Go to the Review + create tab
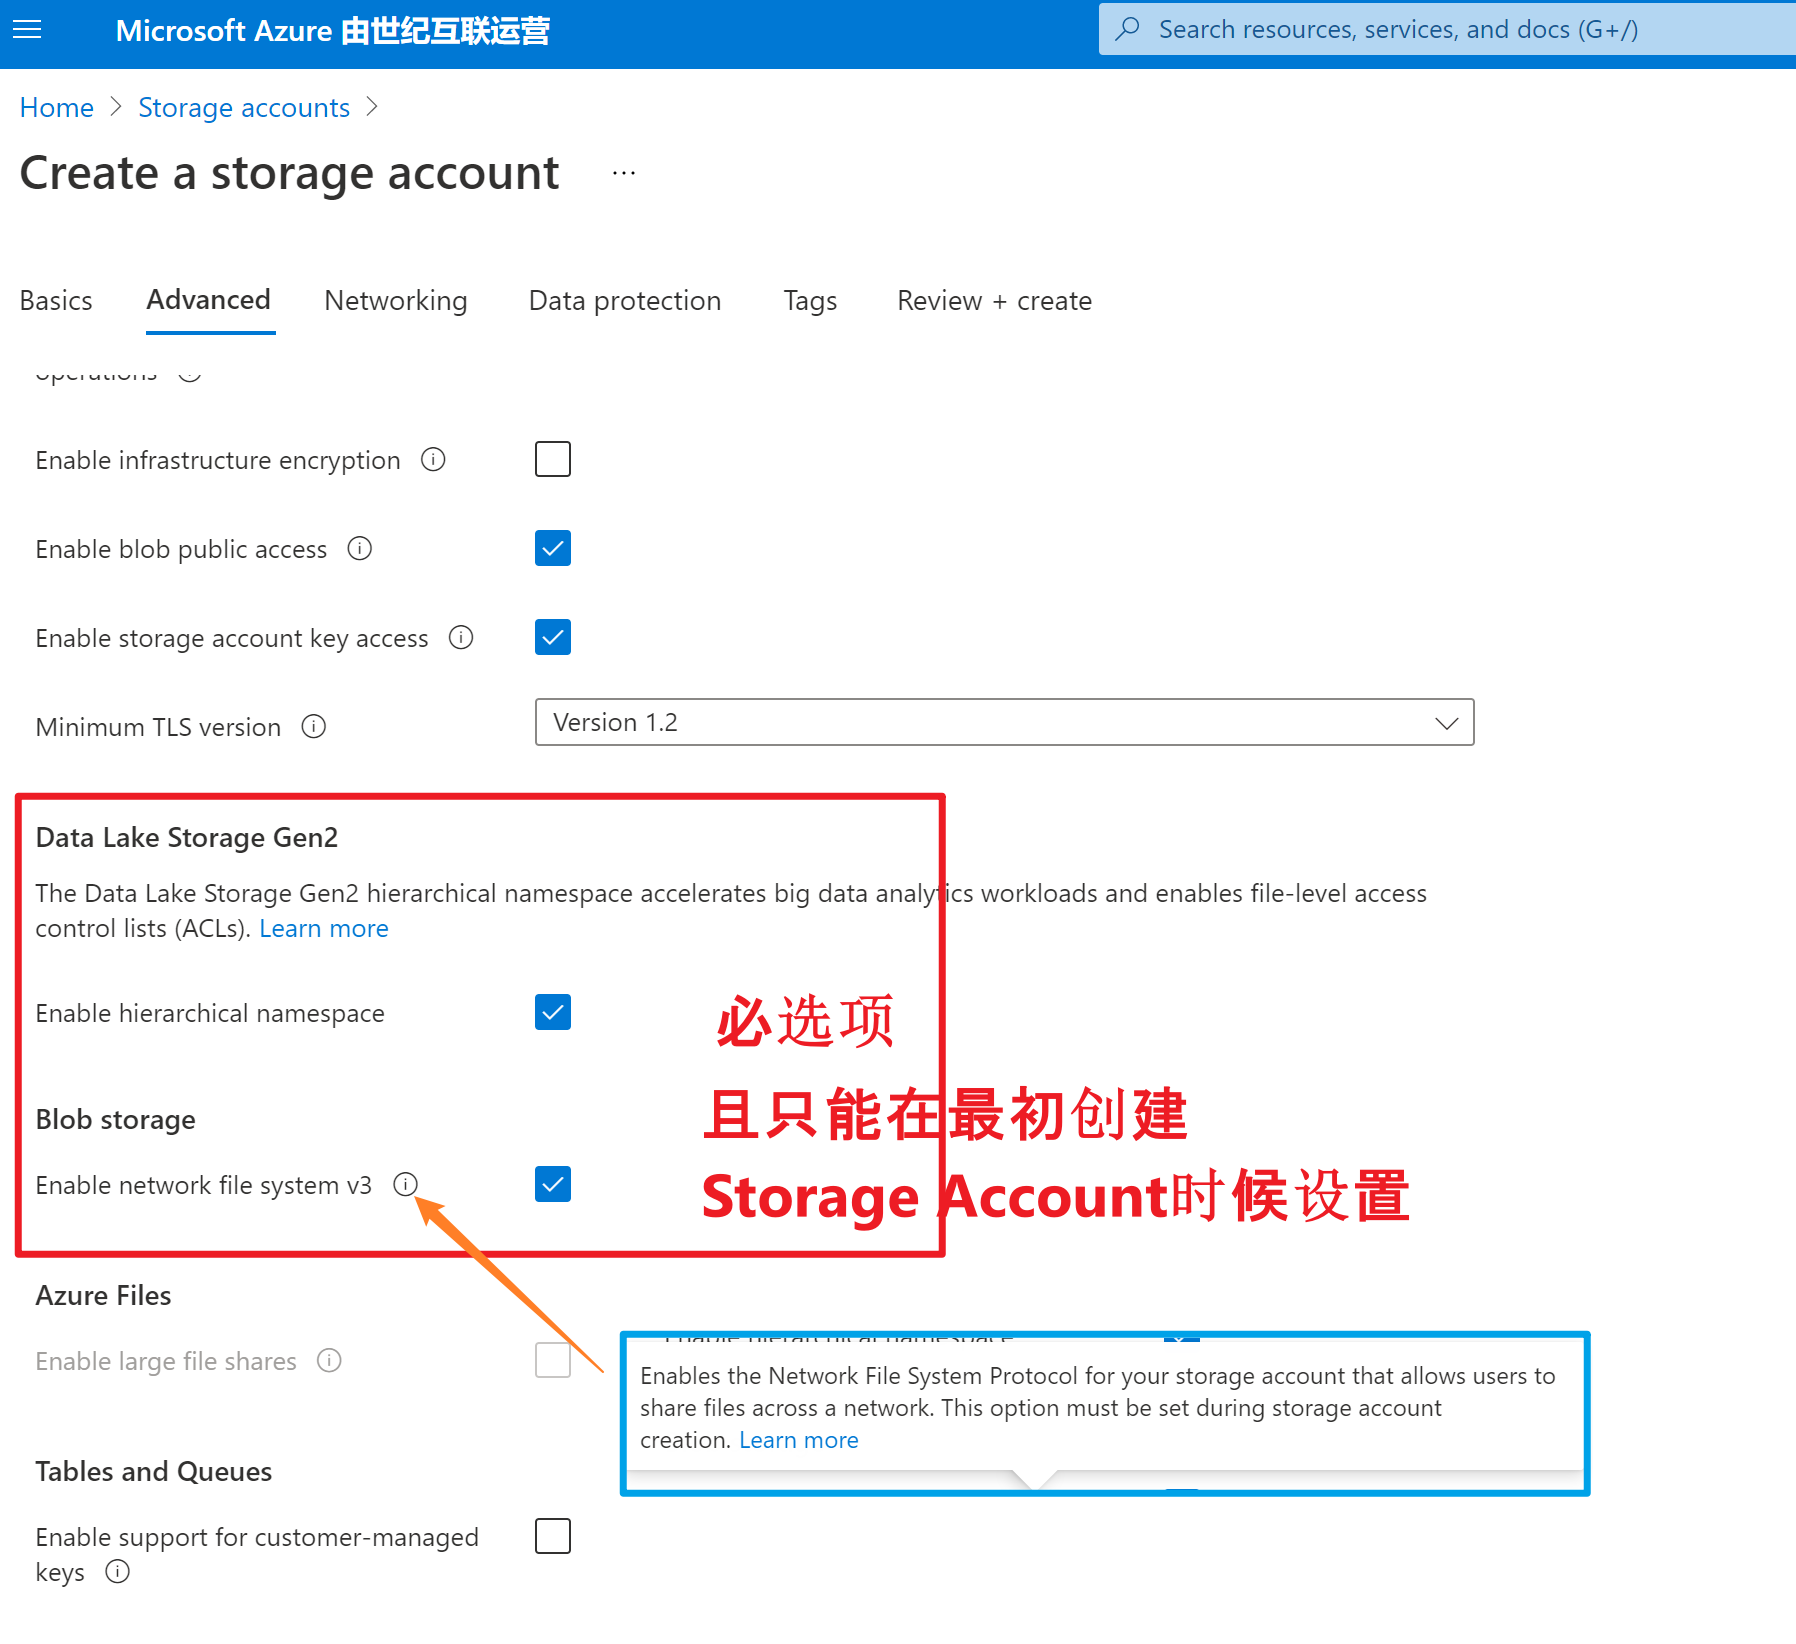The width and height of the screenshot is (1796, 1644). pos(994,301)
